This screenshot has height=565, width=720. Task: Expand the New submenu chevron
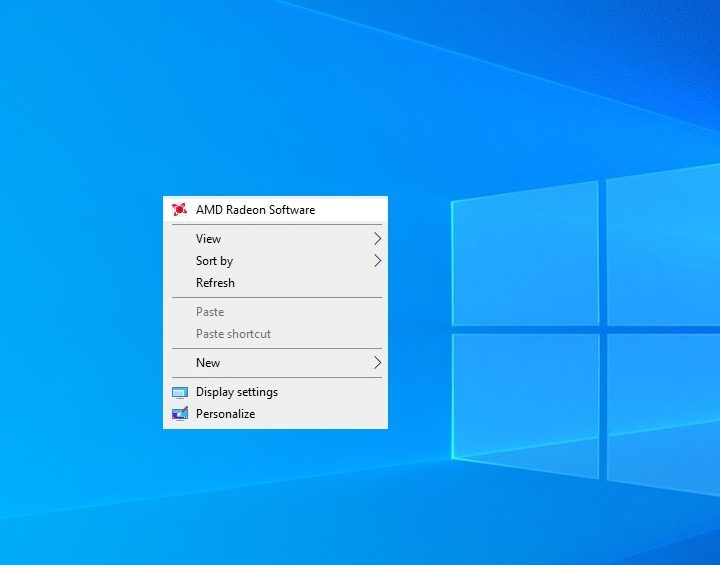[377, 363]
